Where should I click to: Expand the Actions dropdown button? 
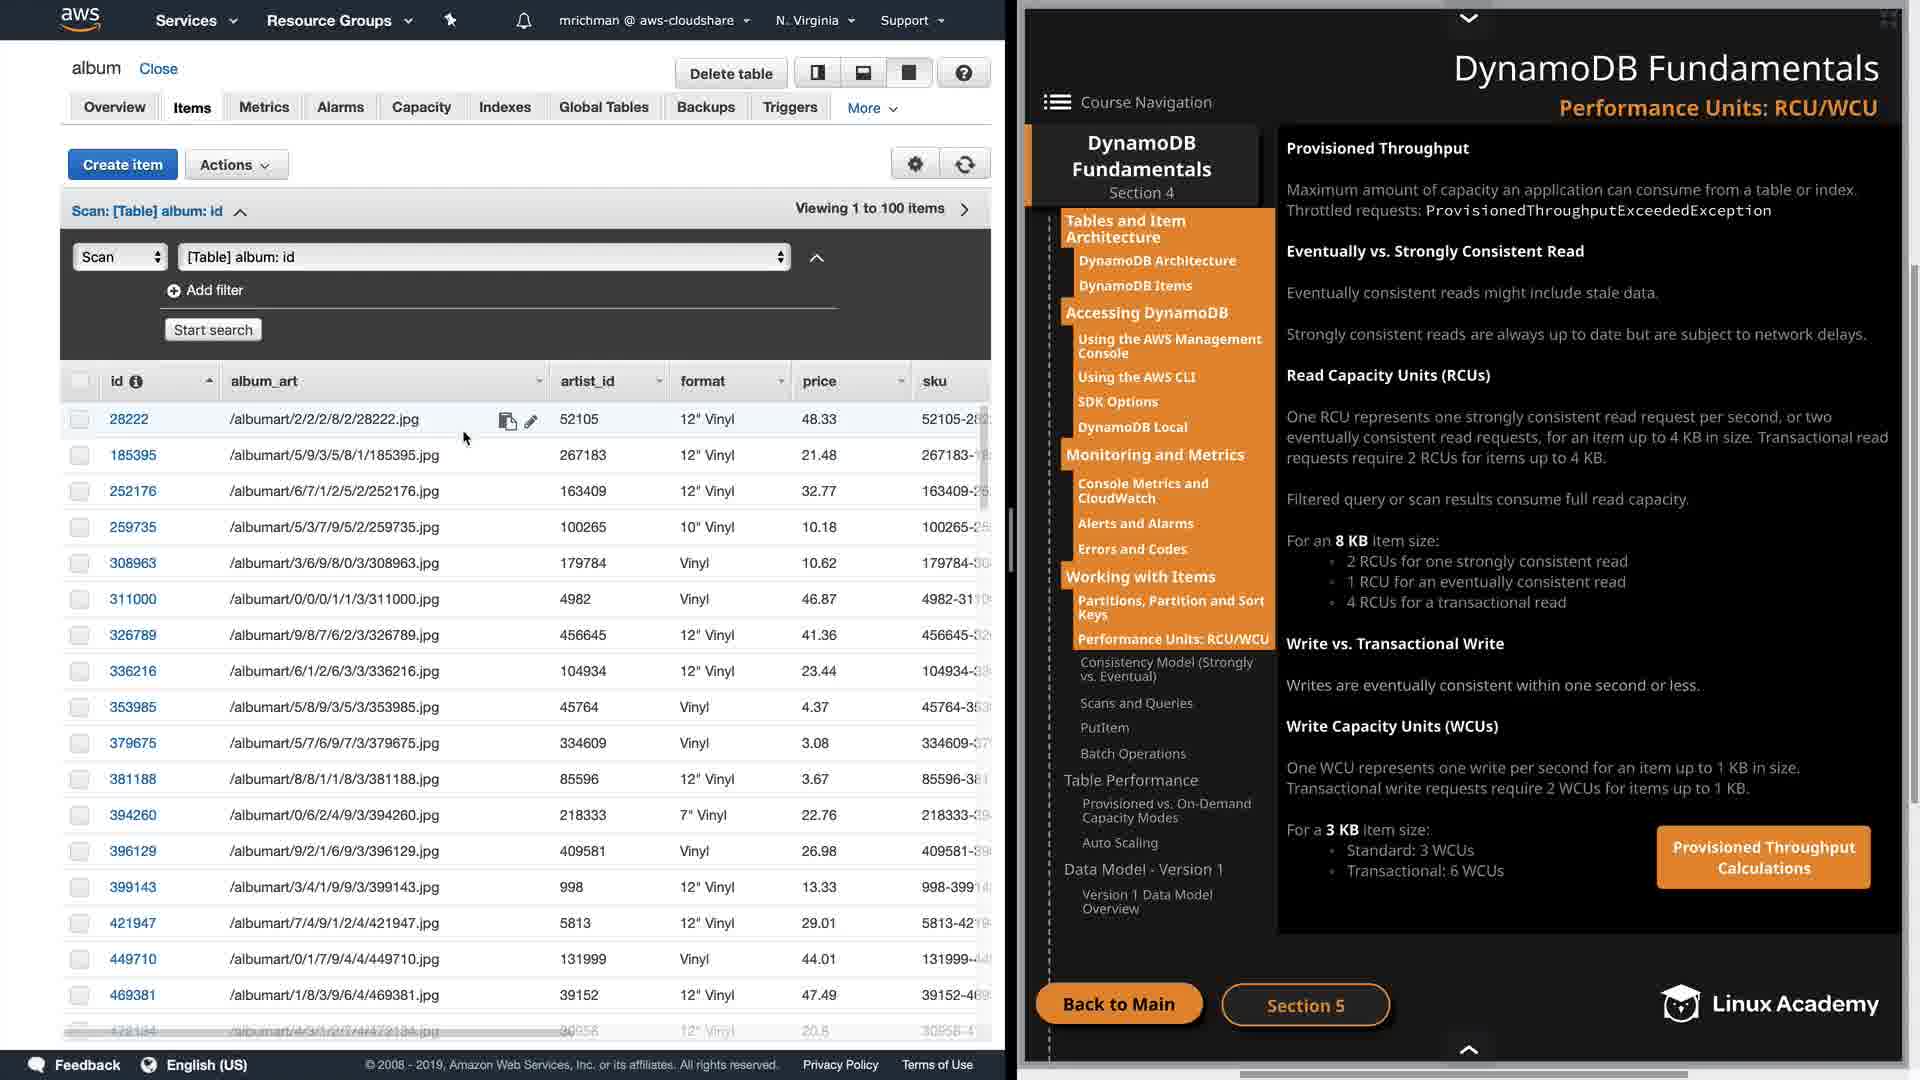point(236,165)
